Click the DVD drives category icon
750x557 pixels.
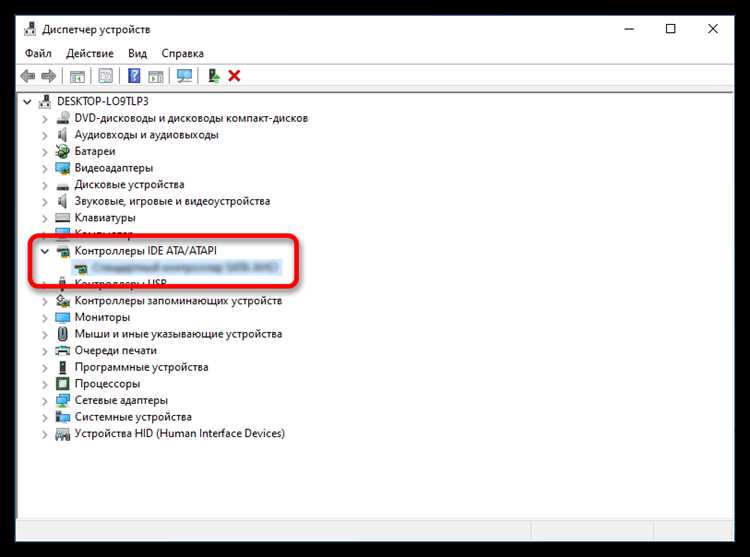point(63,118)
